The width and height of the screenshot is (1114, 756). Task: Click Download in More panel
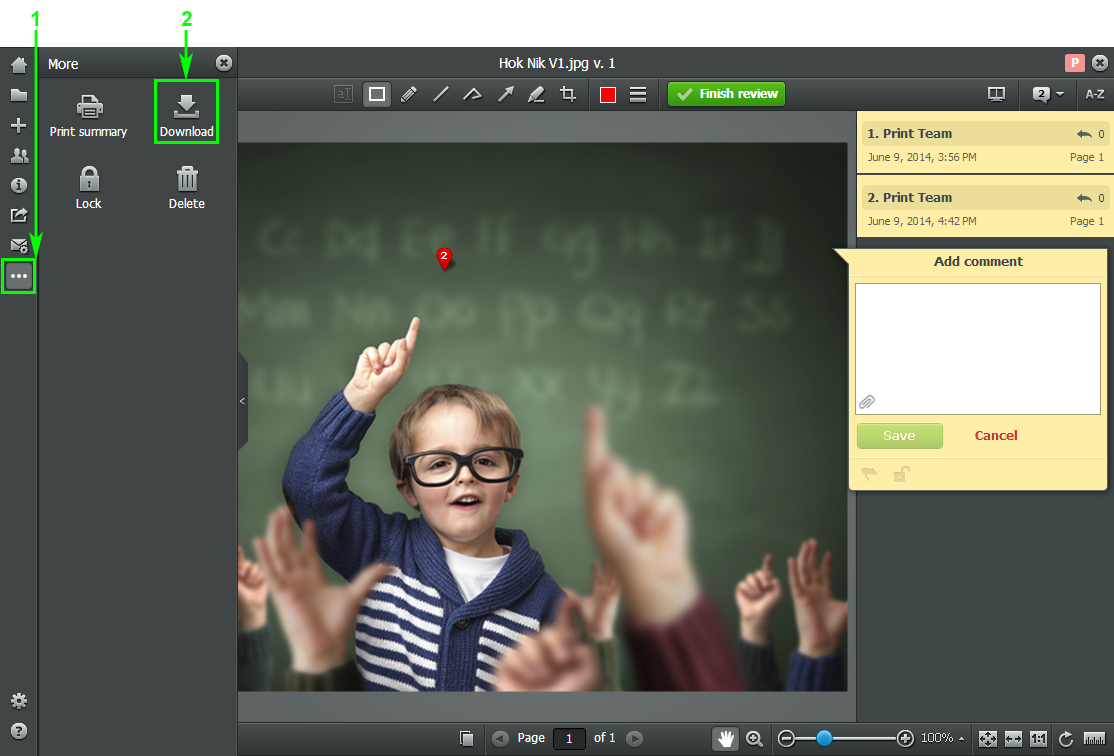(186, 116)
